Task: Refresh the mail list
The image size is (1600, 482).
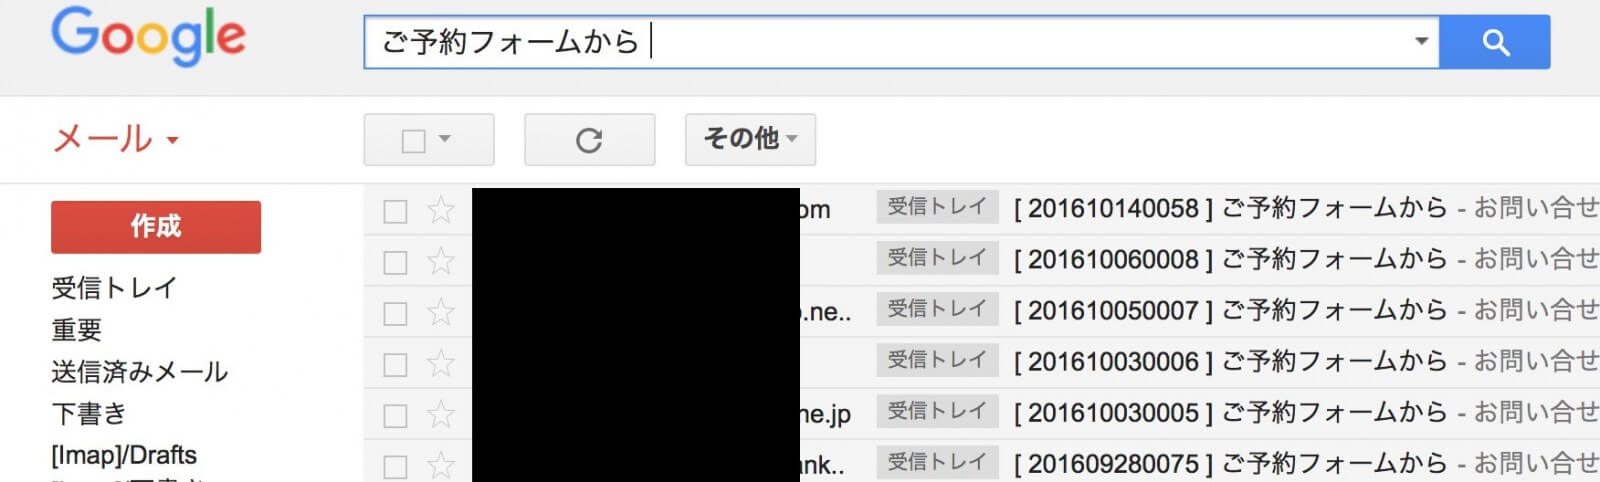Action: (x=589, y=140)
